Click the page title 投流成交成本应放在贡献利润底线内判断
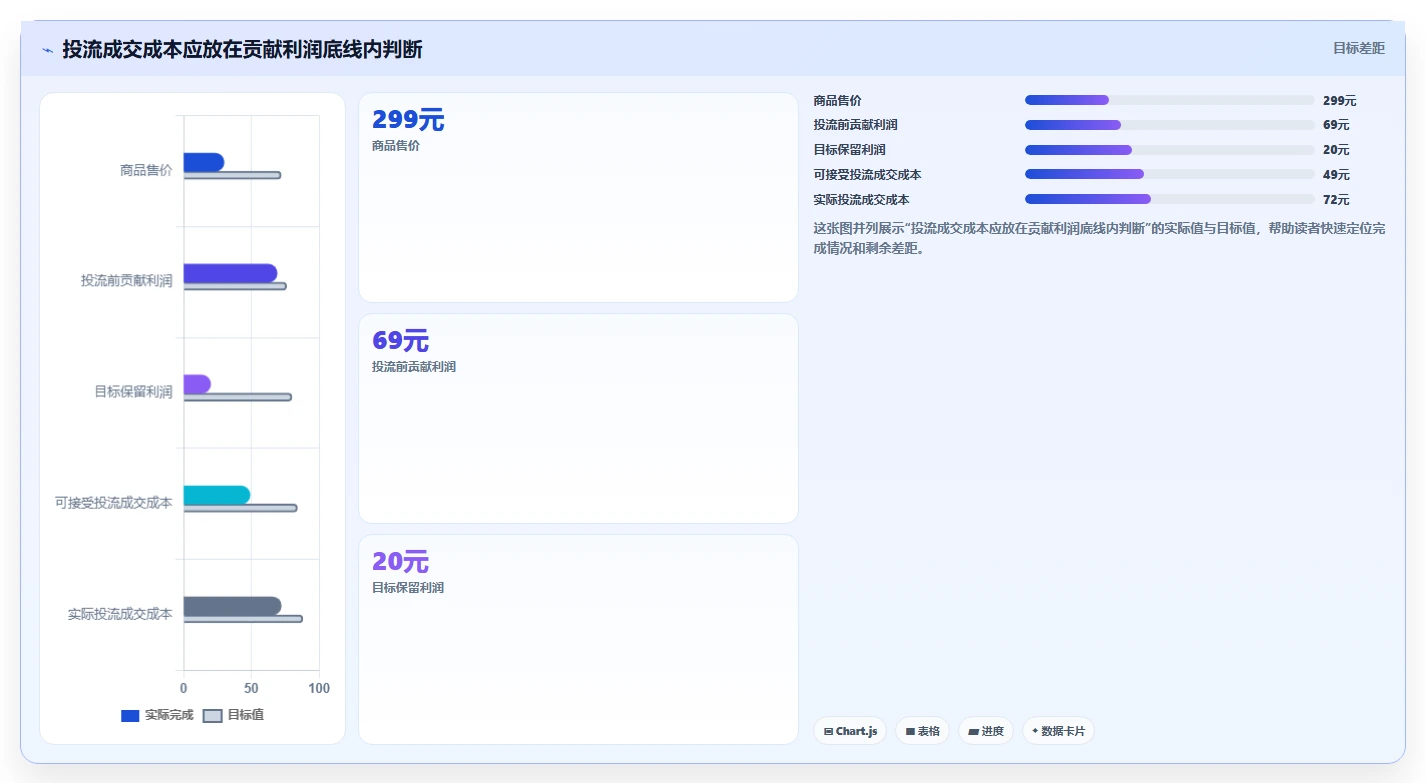The height and width of the screenshot is (783, 1426). [242, 49]
